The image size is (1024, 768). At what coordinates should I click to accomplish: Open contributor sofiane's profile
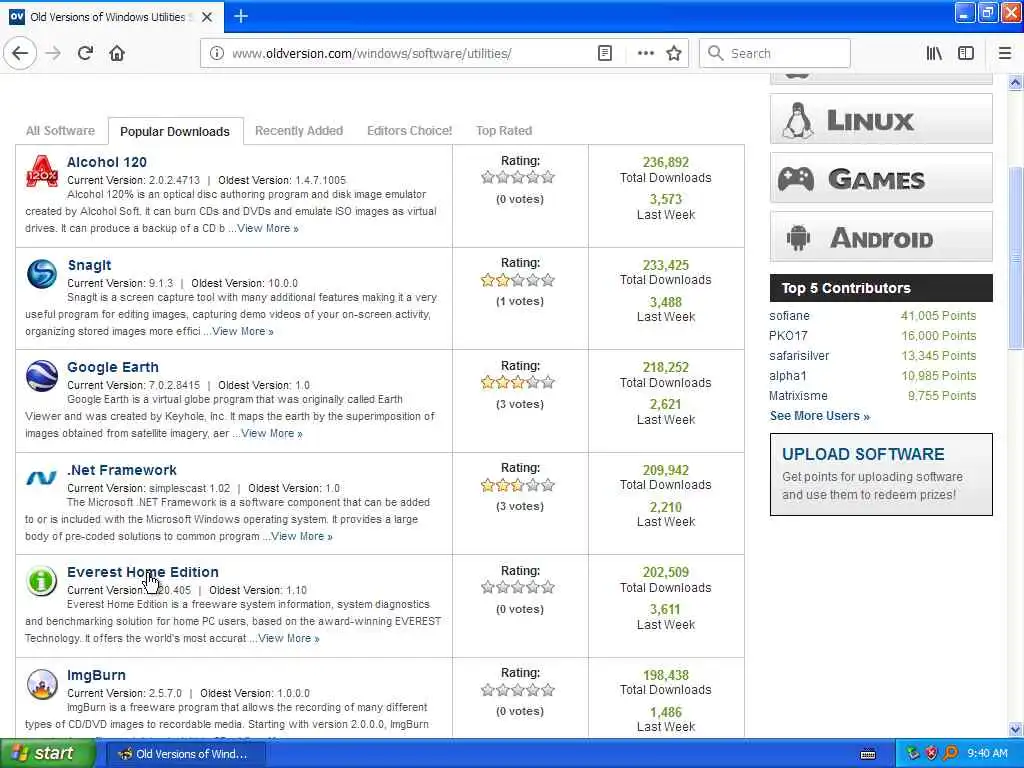pyautogui.click(x=789, y=315)
